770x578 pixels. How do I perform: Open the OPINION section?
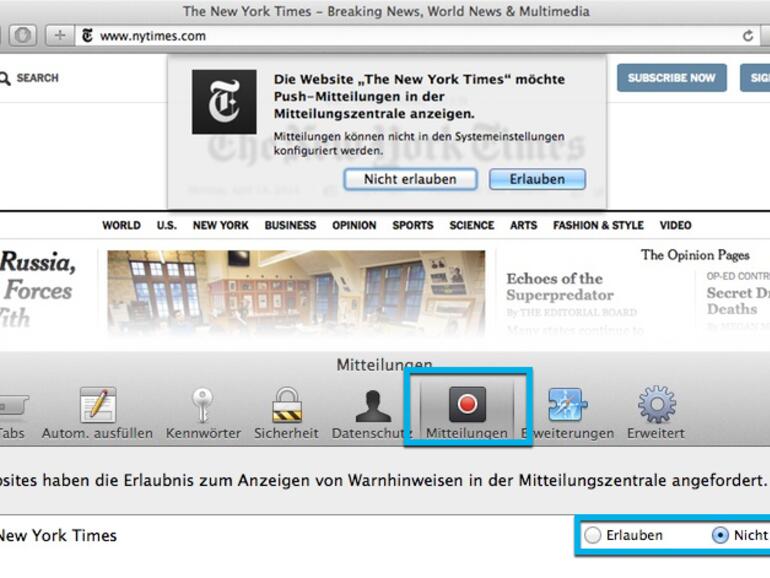(x=354, y=225)
